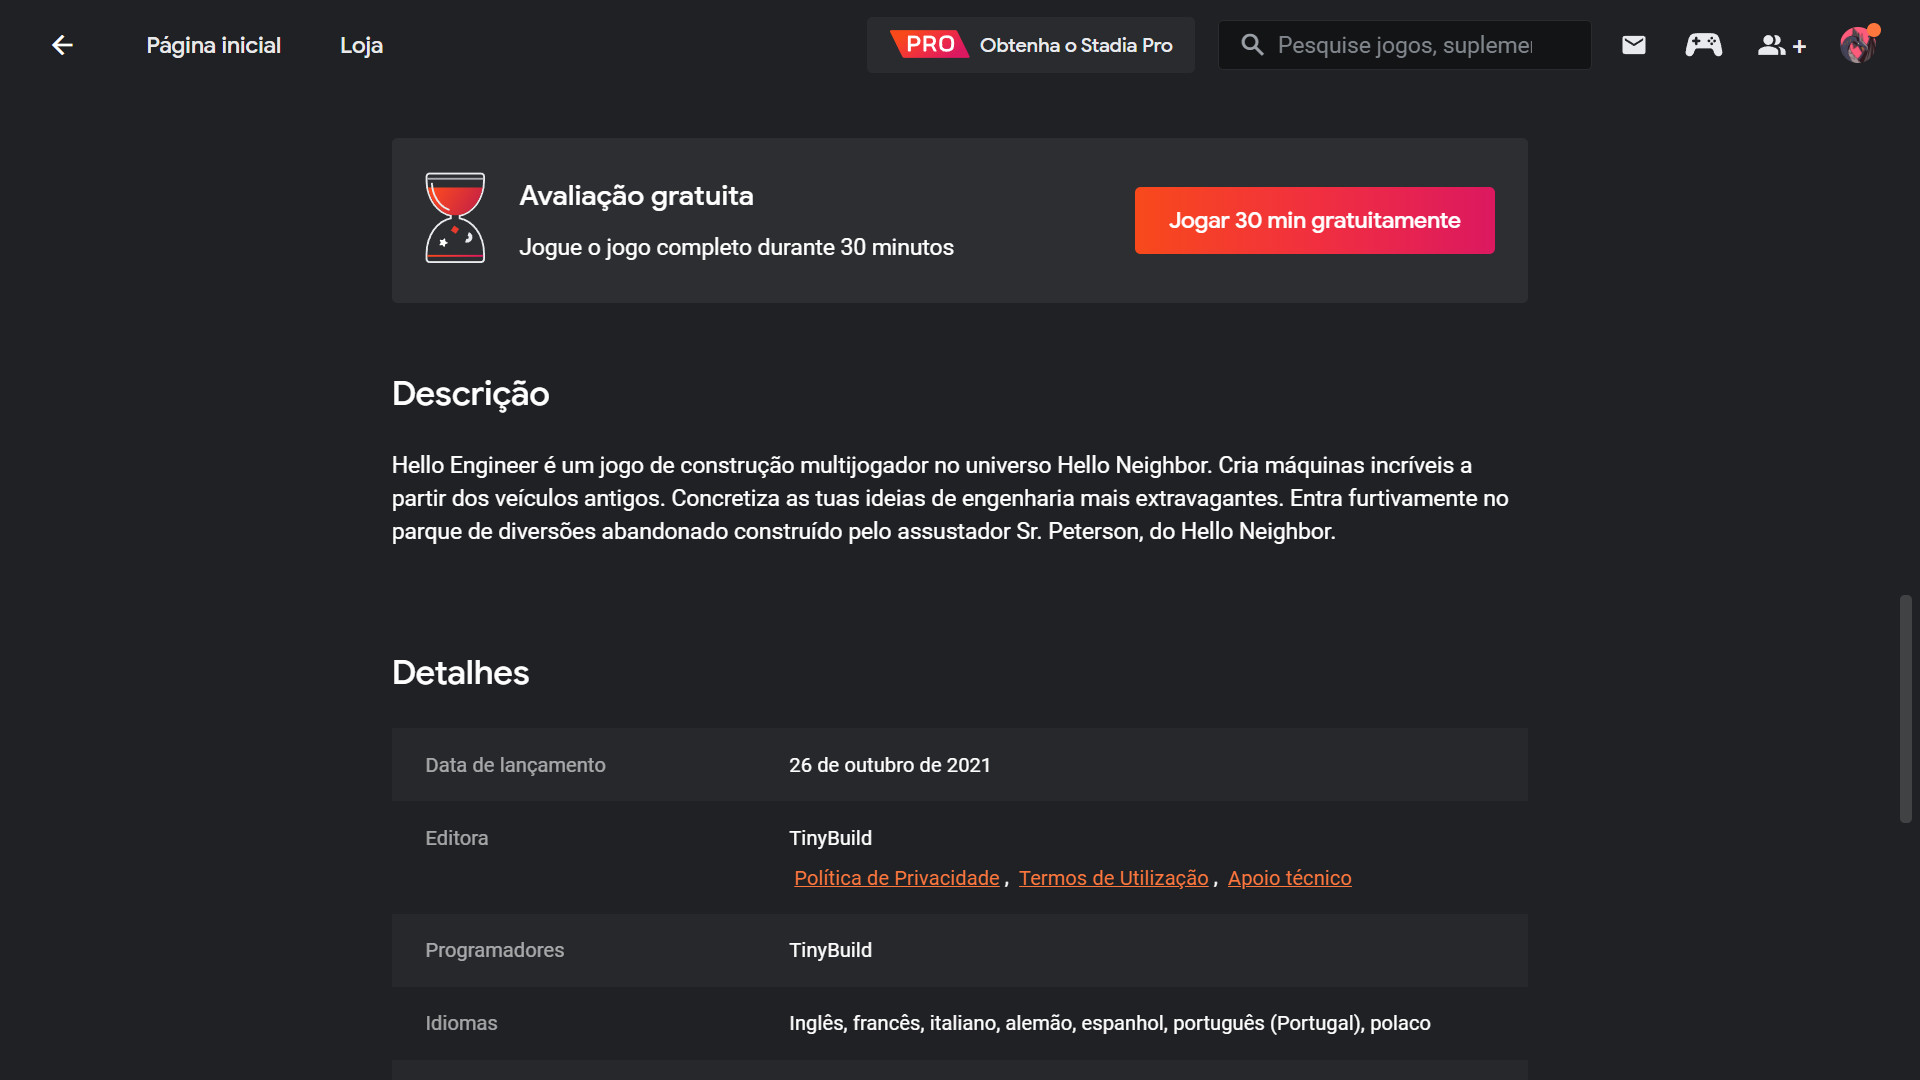Open the controller icon menu
Screen dimensions: 1920x1080
1704,45
